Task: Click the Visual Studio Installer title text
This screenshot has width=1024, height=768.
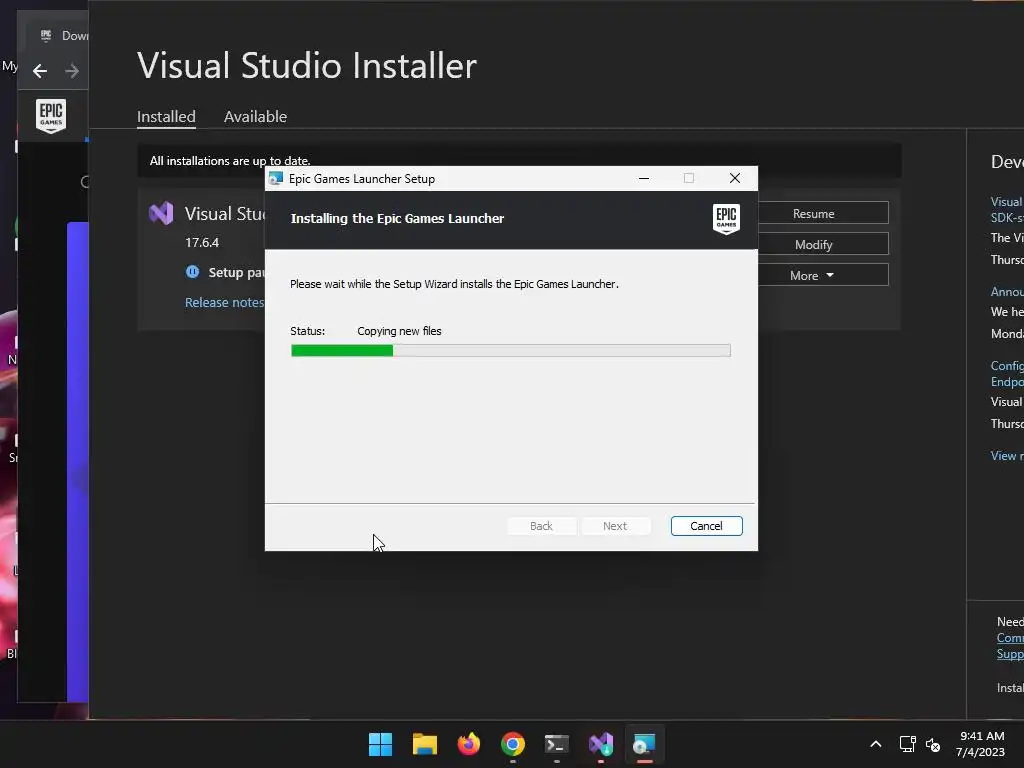Action: point(307,65)
